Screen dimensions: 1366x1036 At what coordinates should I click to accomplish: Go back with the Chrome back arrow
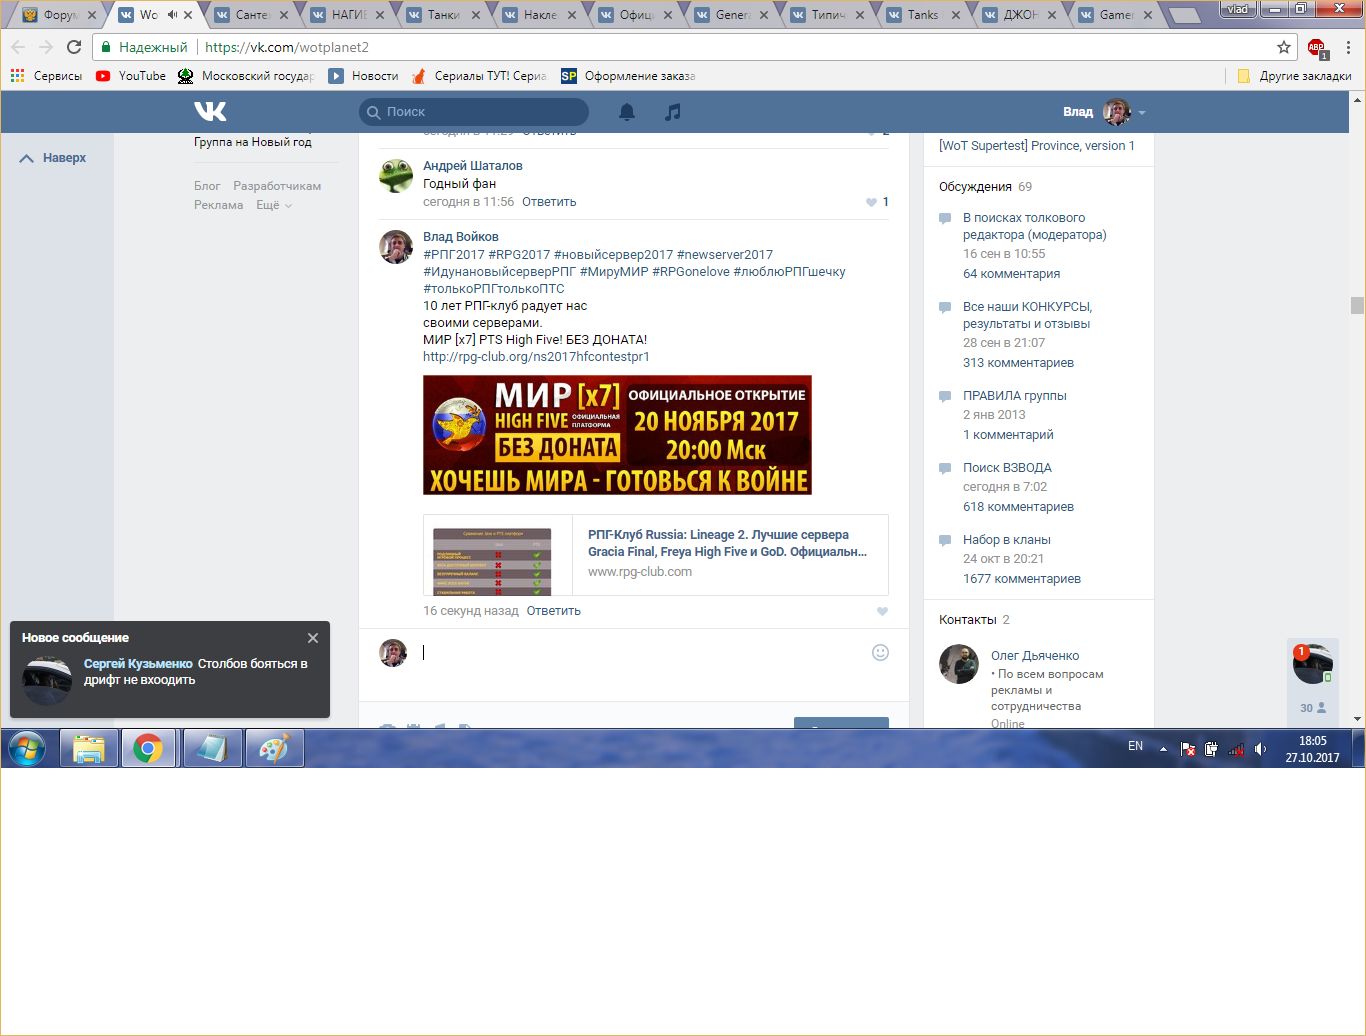click(18, 47)
